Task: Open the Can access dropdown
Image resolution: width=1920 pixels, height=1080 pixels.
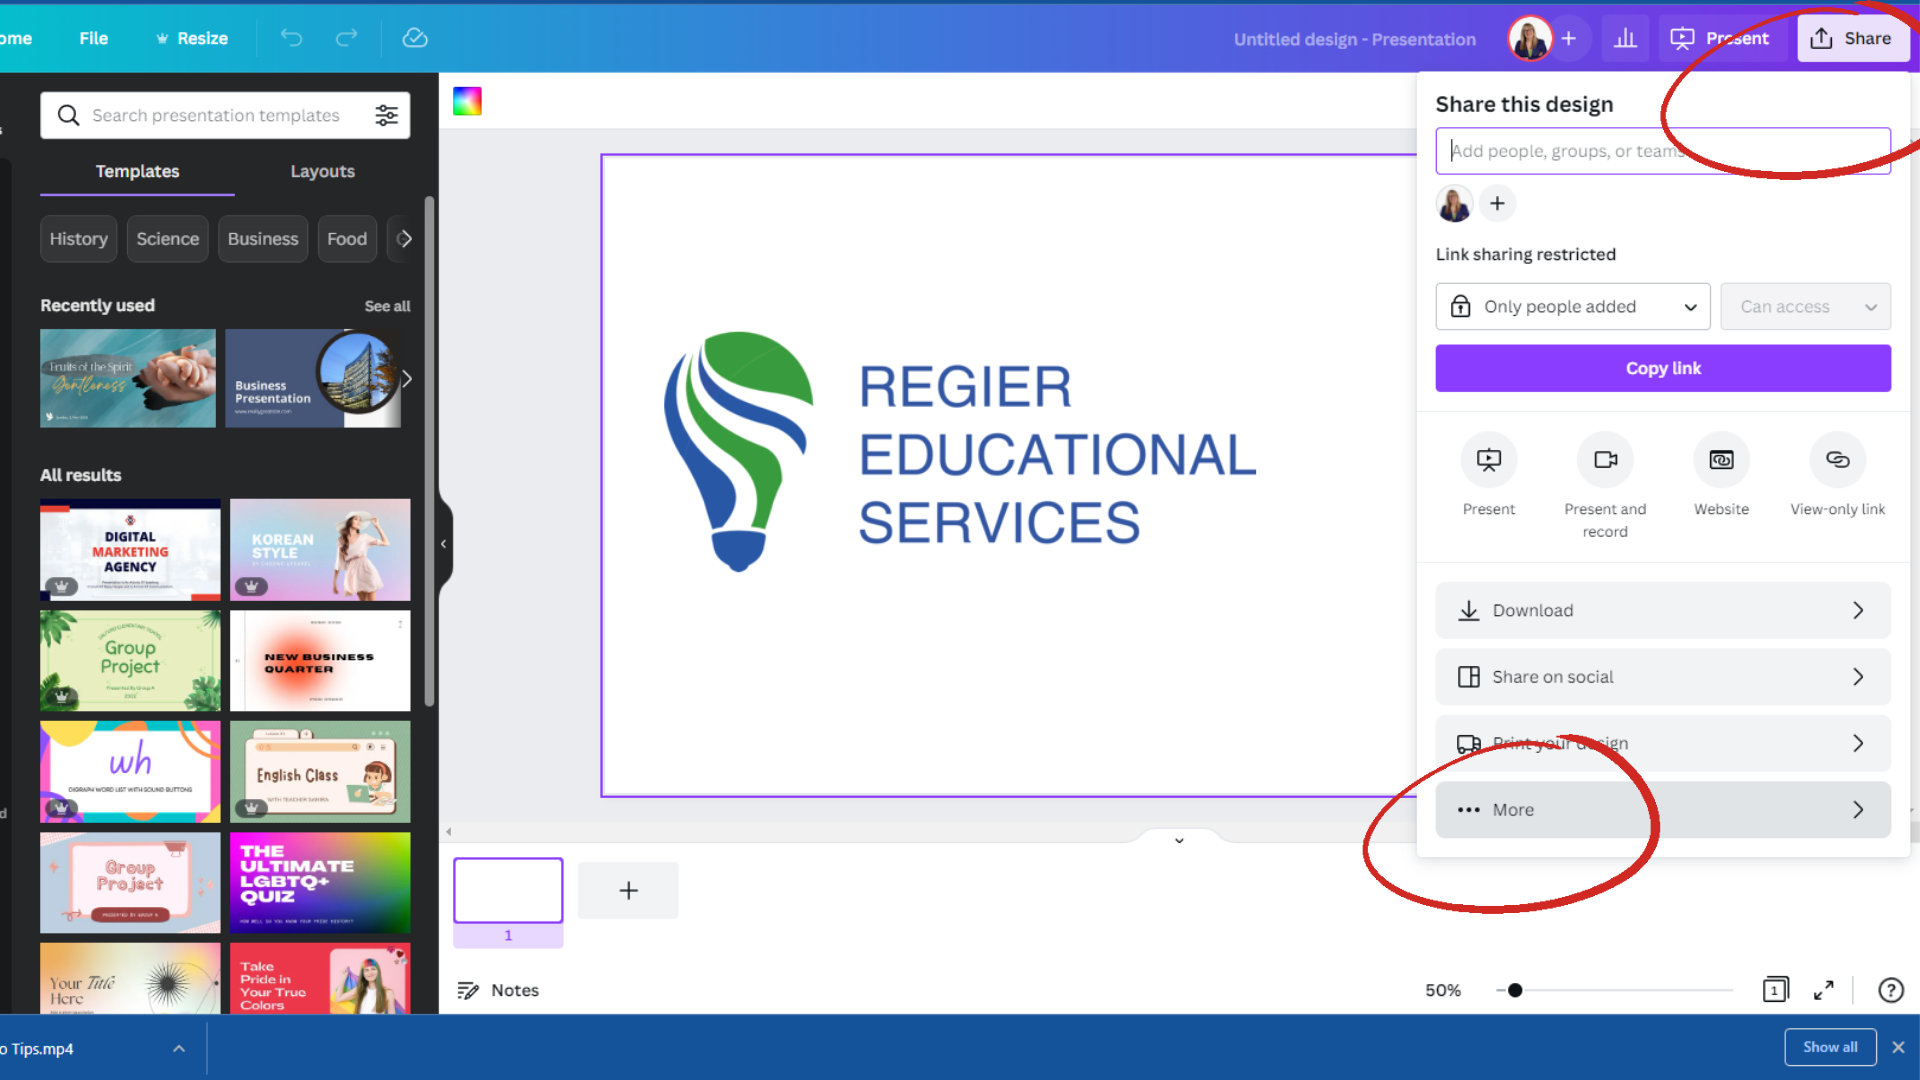Action: [x=1805, y=307]
